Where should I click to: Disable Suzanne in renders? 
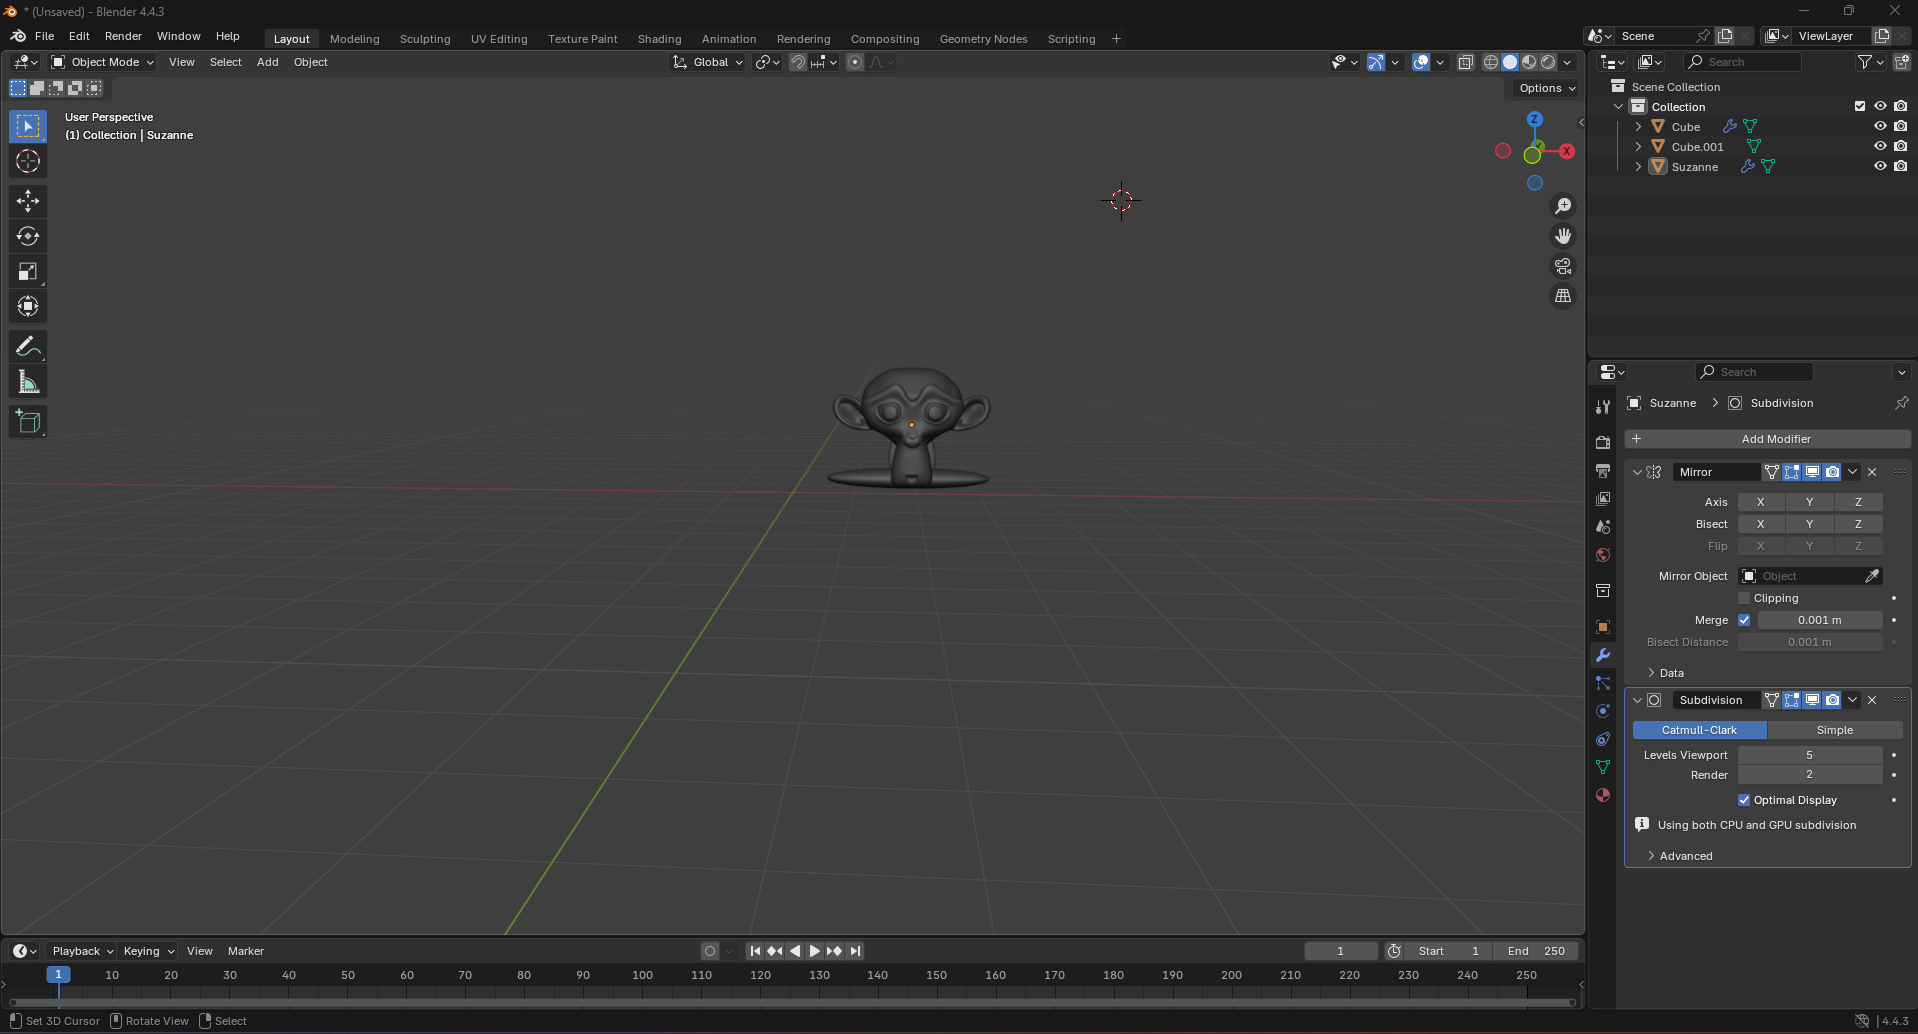pos(1900,166)
